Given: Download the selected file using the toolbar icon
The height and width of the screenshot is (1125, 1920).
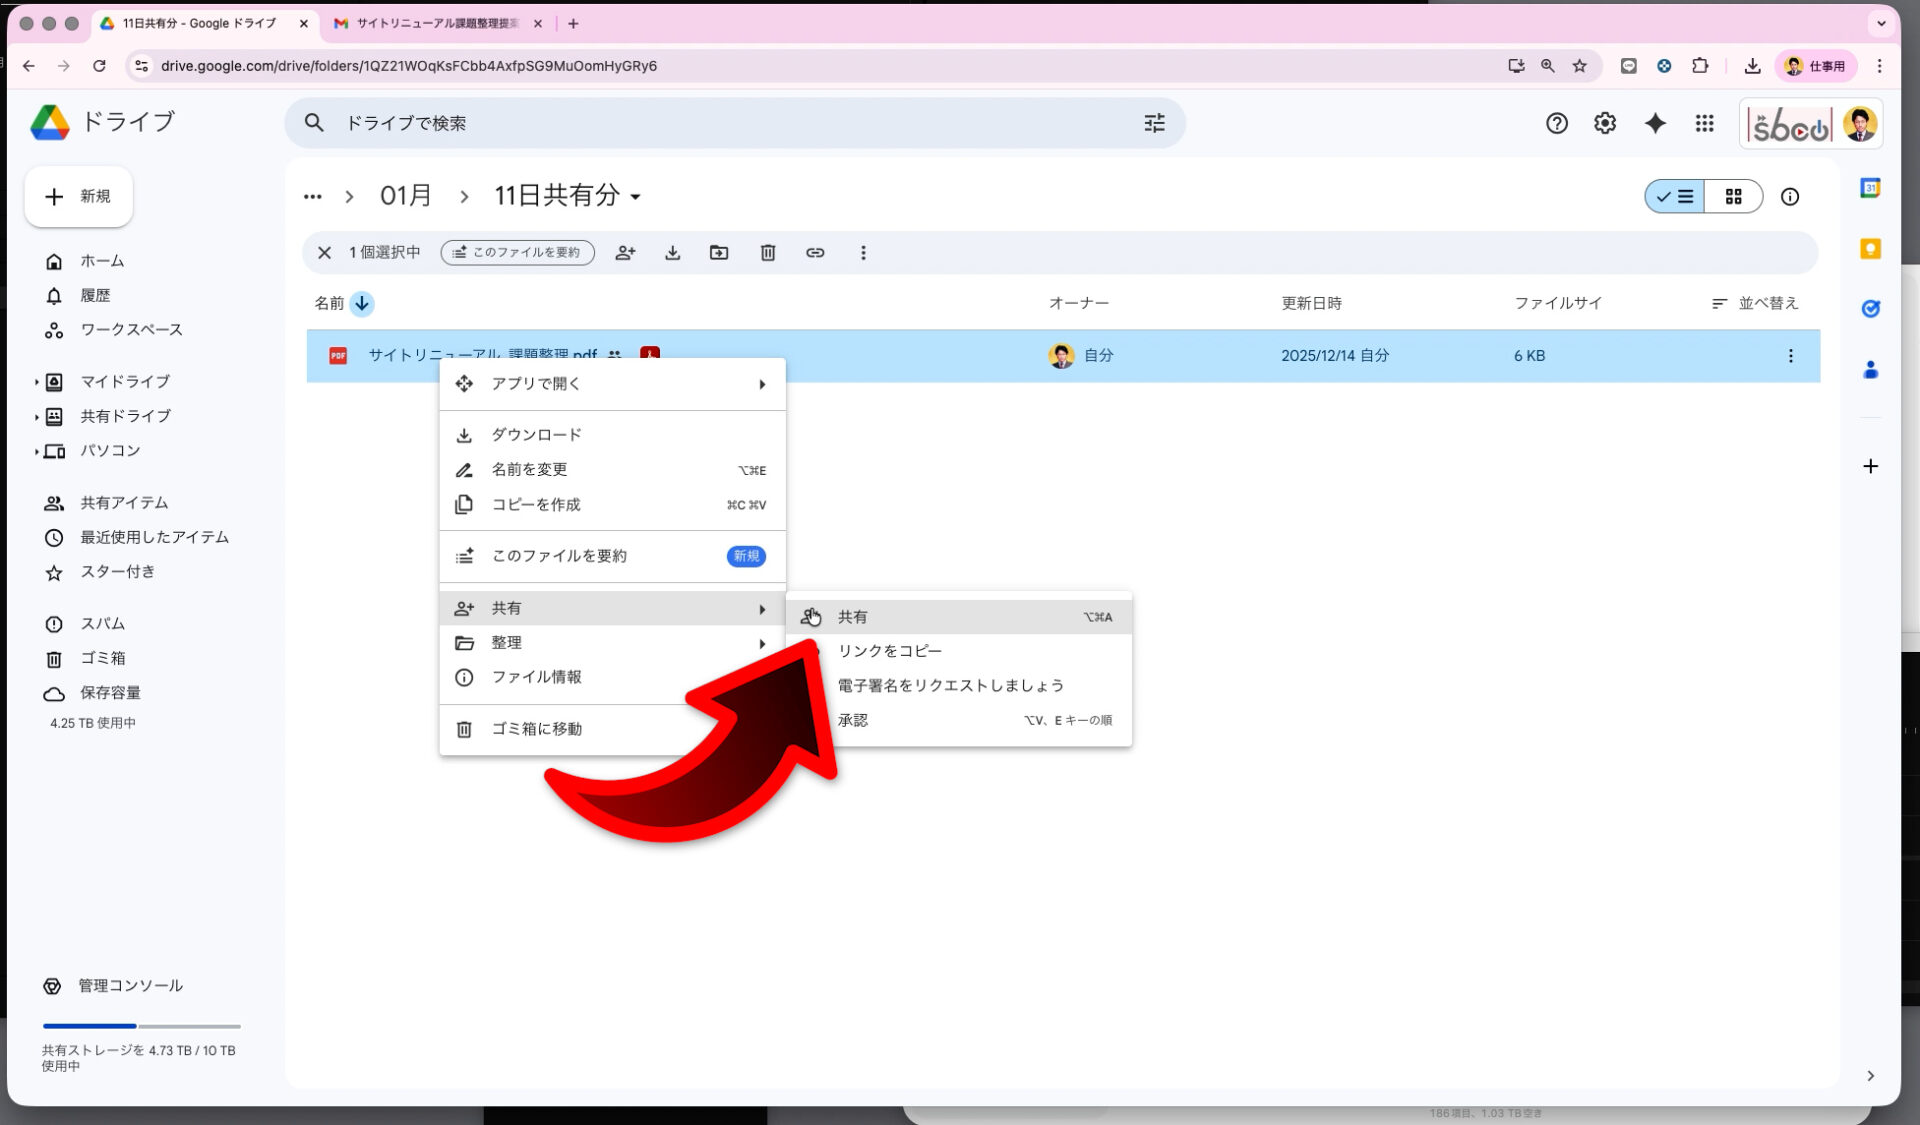Looking at the screenshot, I should point(672,253).
